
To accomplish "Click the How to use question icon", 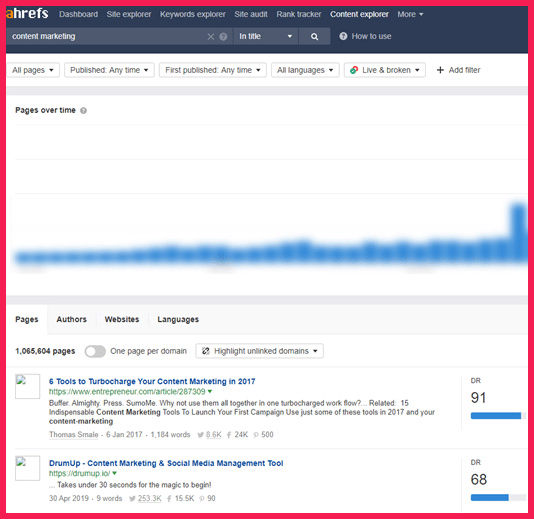I will (343, 36).
